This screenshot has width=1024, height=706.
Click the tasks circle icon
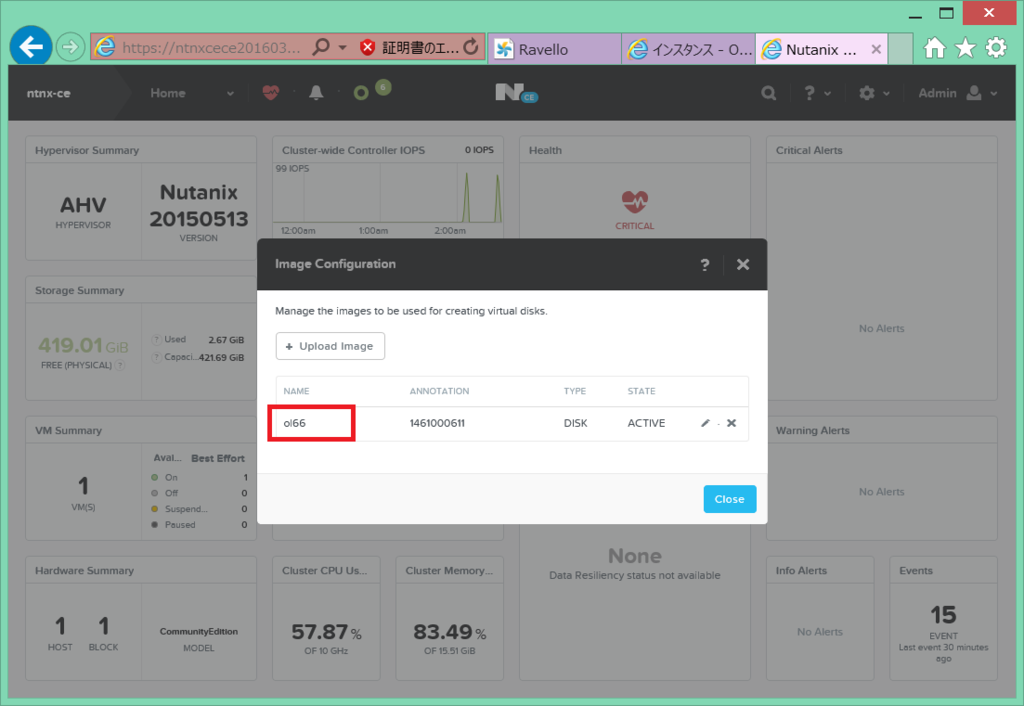click(x=360, y=93)
